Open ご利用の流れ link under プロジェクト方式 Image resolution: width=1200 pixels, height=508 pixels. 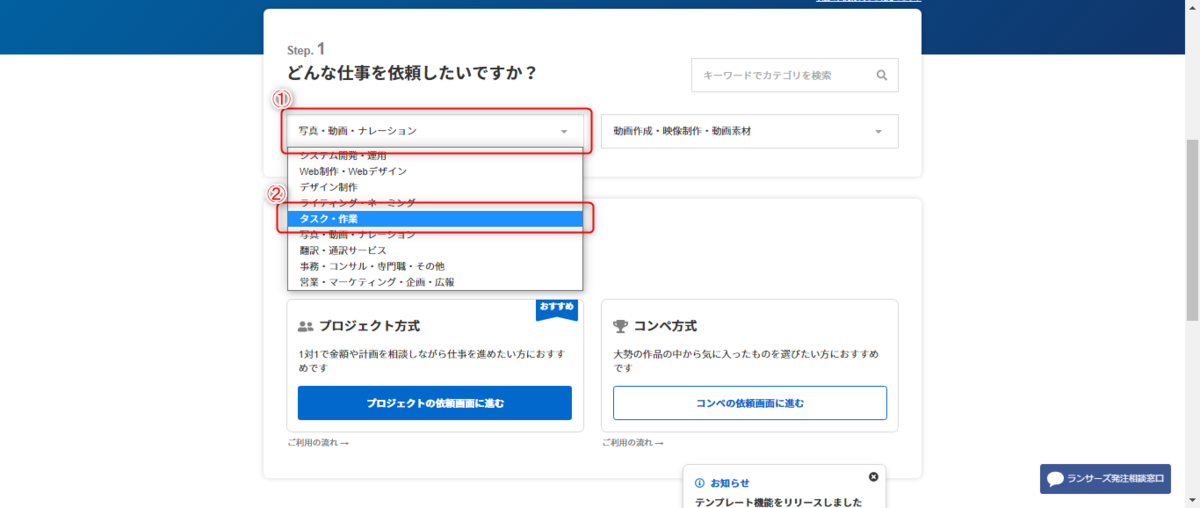point(317,442)
